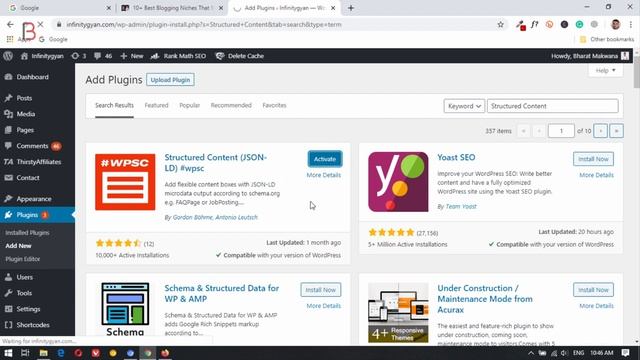Click the current page number field

561,131
